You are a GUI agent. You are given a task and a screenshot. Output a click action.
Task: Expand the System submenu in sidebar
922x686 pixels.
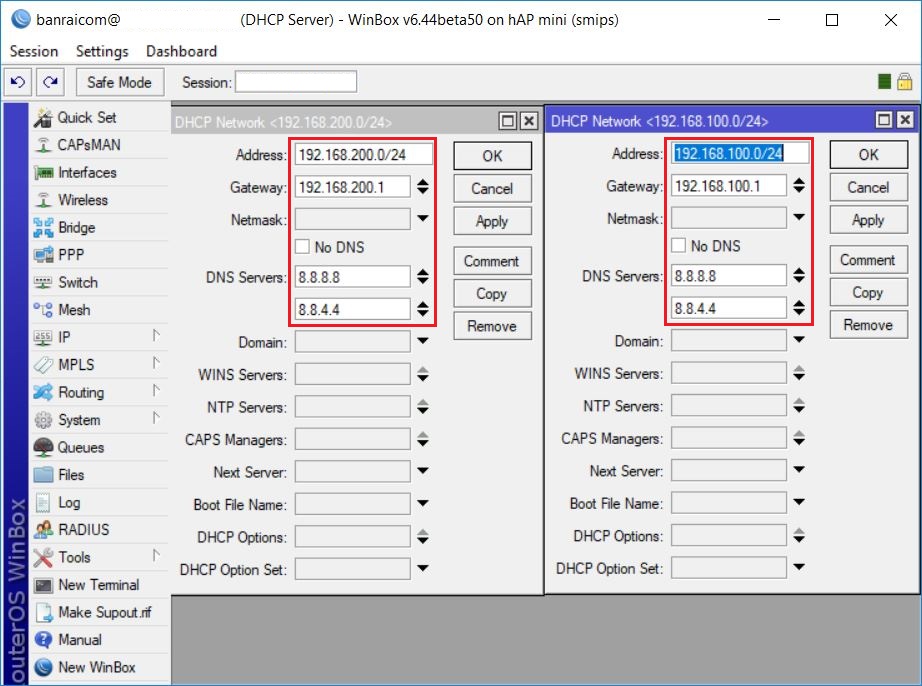[156, 418]
